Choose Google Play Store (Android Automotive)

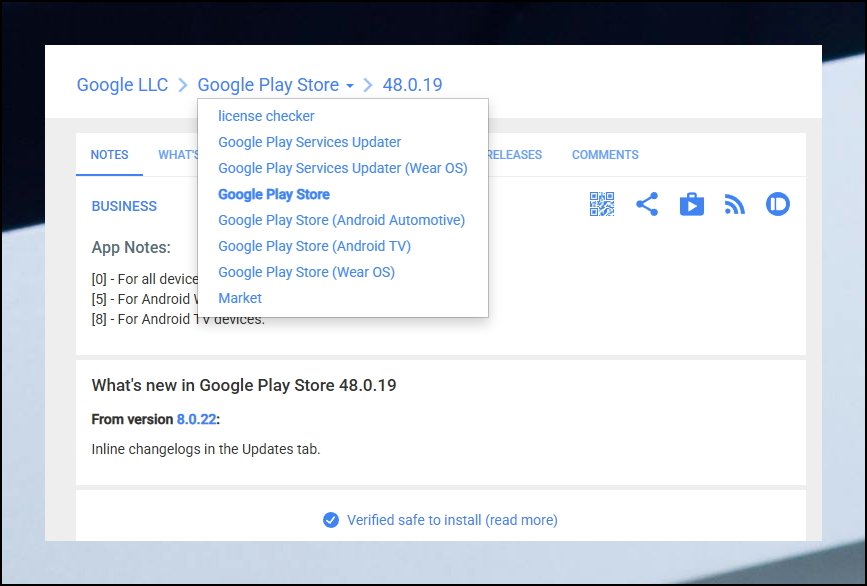point(341,220)
